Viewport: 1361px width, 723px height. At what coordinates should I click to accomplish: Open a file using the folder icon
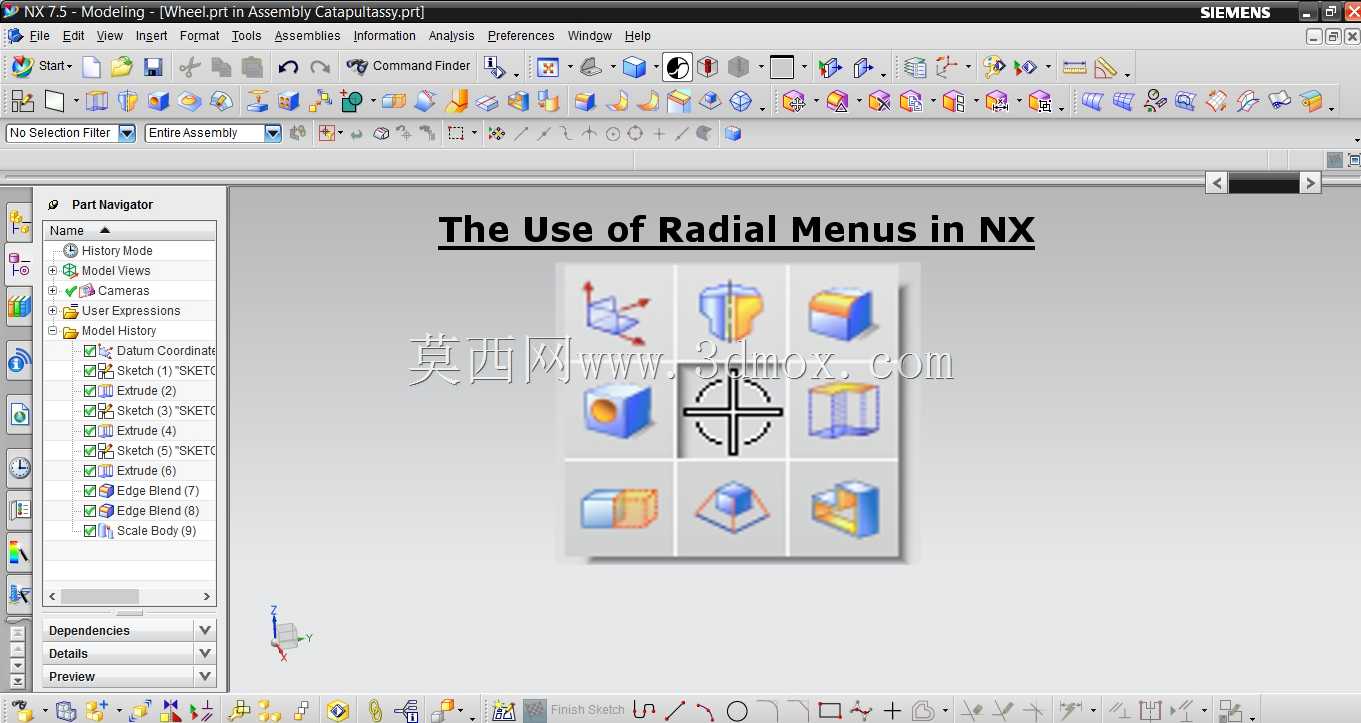(x=122, y=67)
